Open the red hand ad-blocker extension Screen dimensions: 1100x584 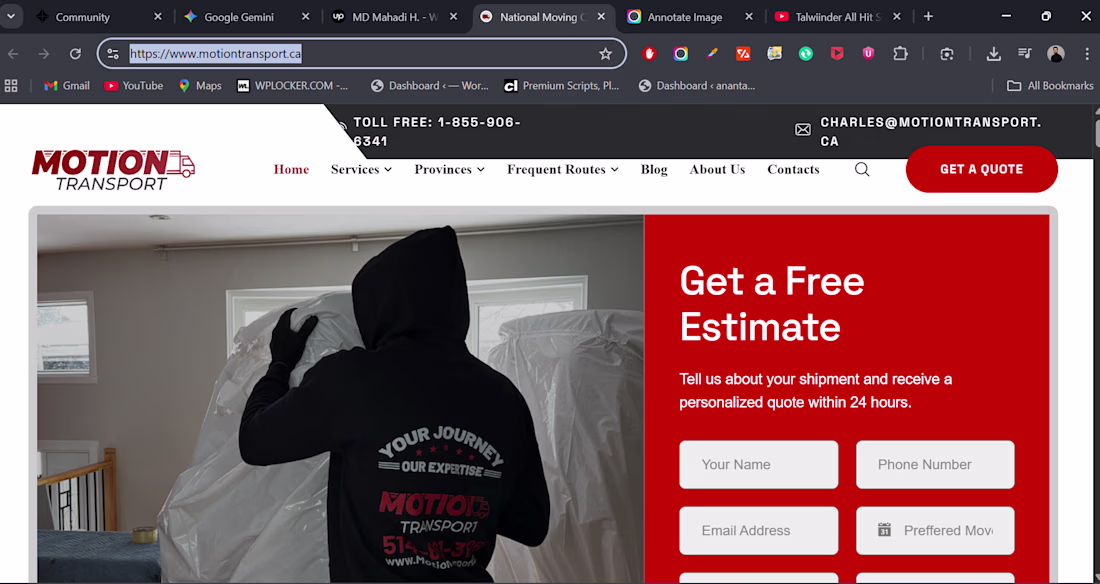(649, 53)
